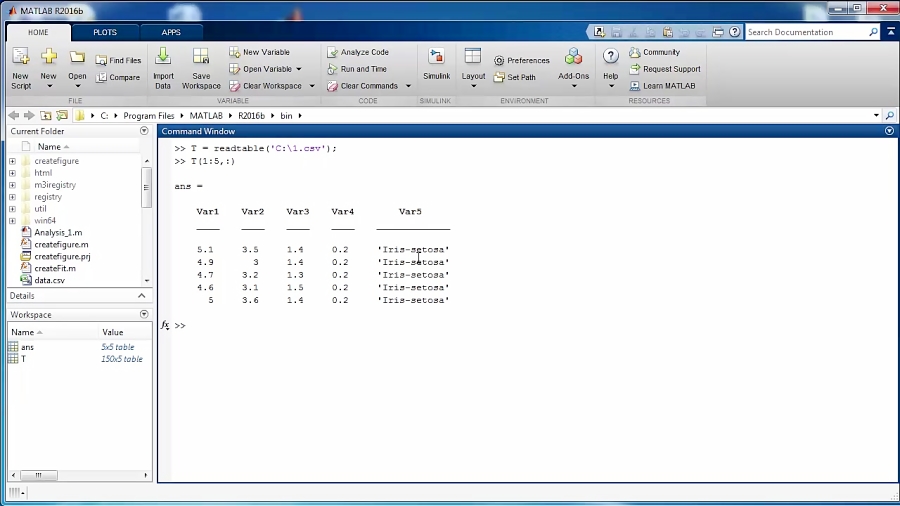
Task: Select Analysis_1.m file
Action: 58,232
